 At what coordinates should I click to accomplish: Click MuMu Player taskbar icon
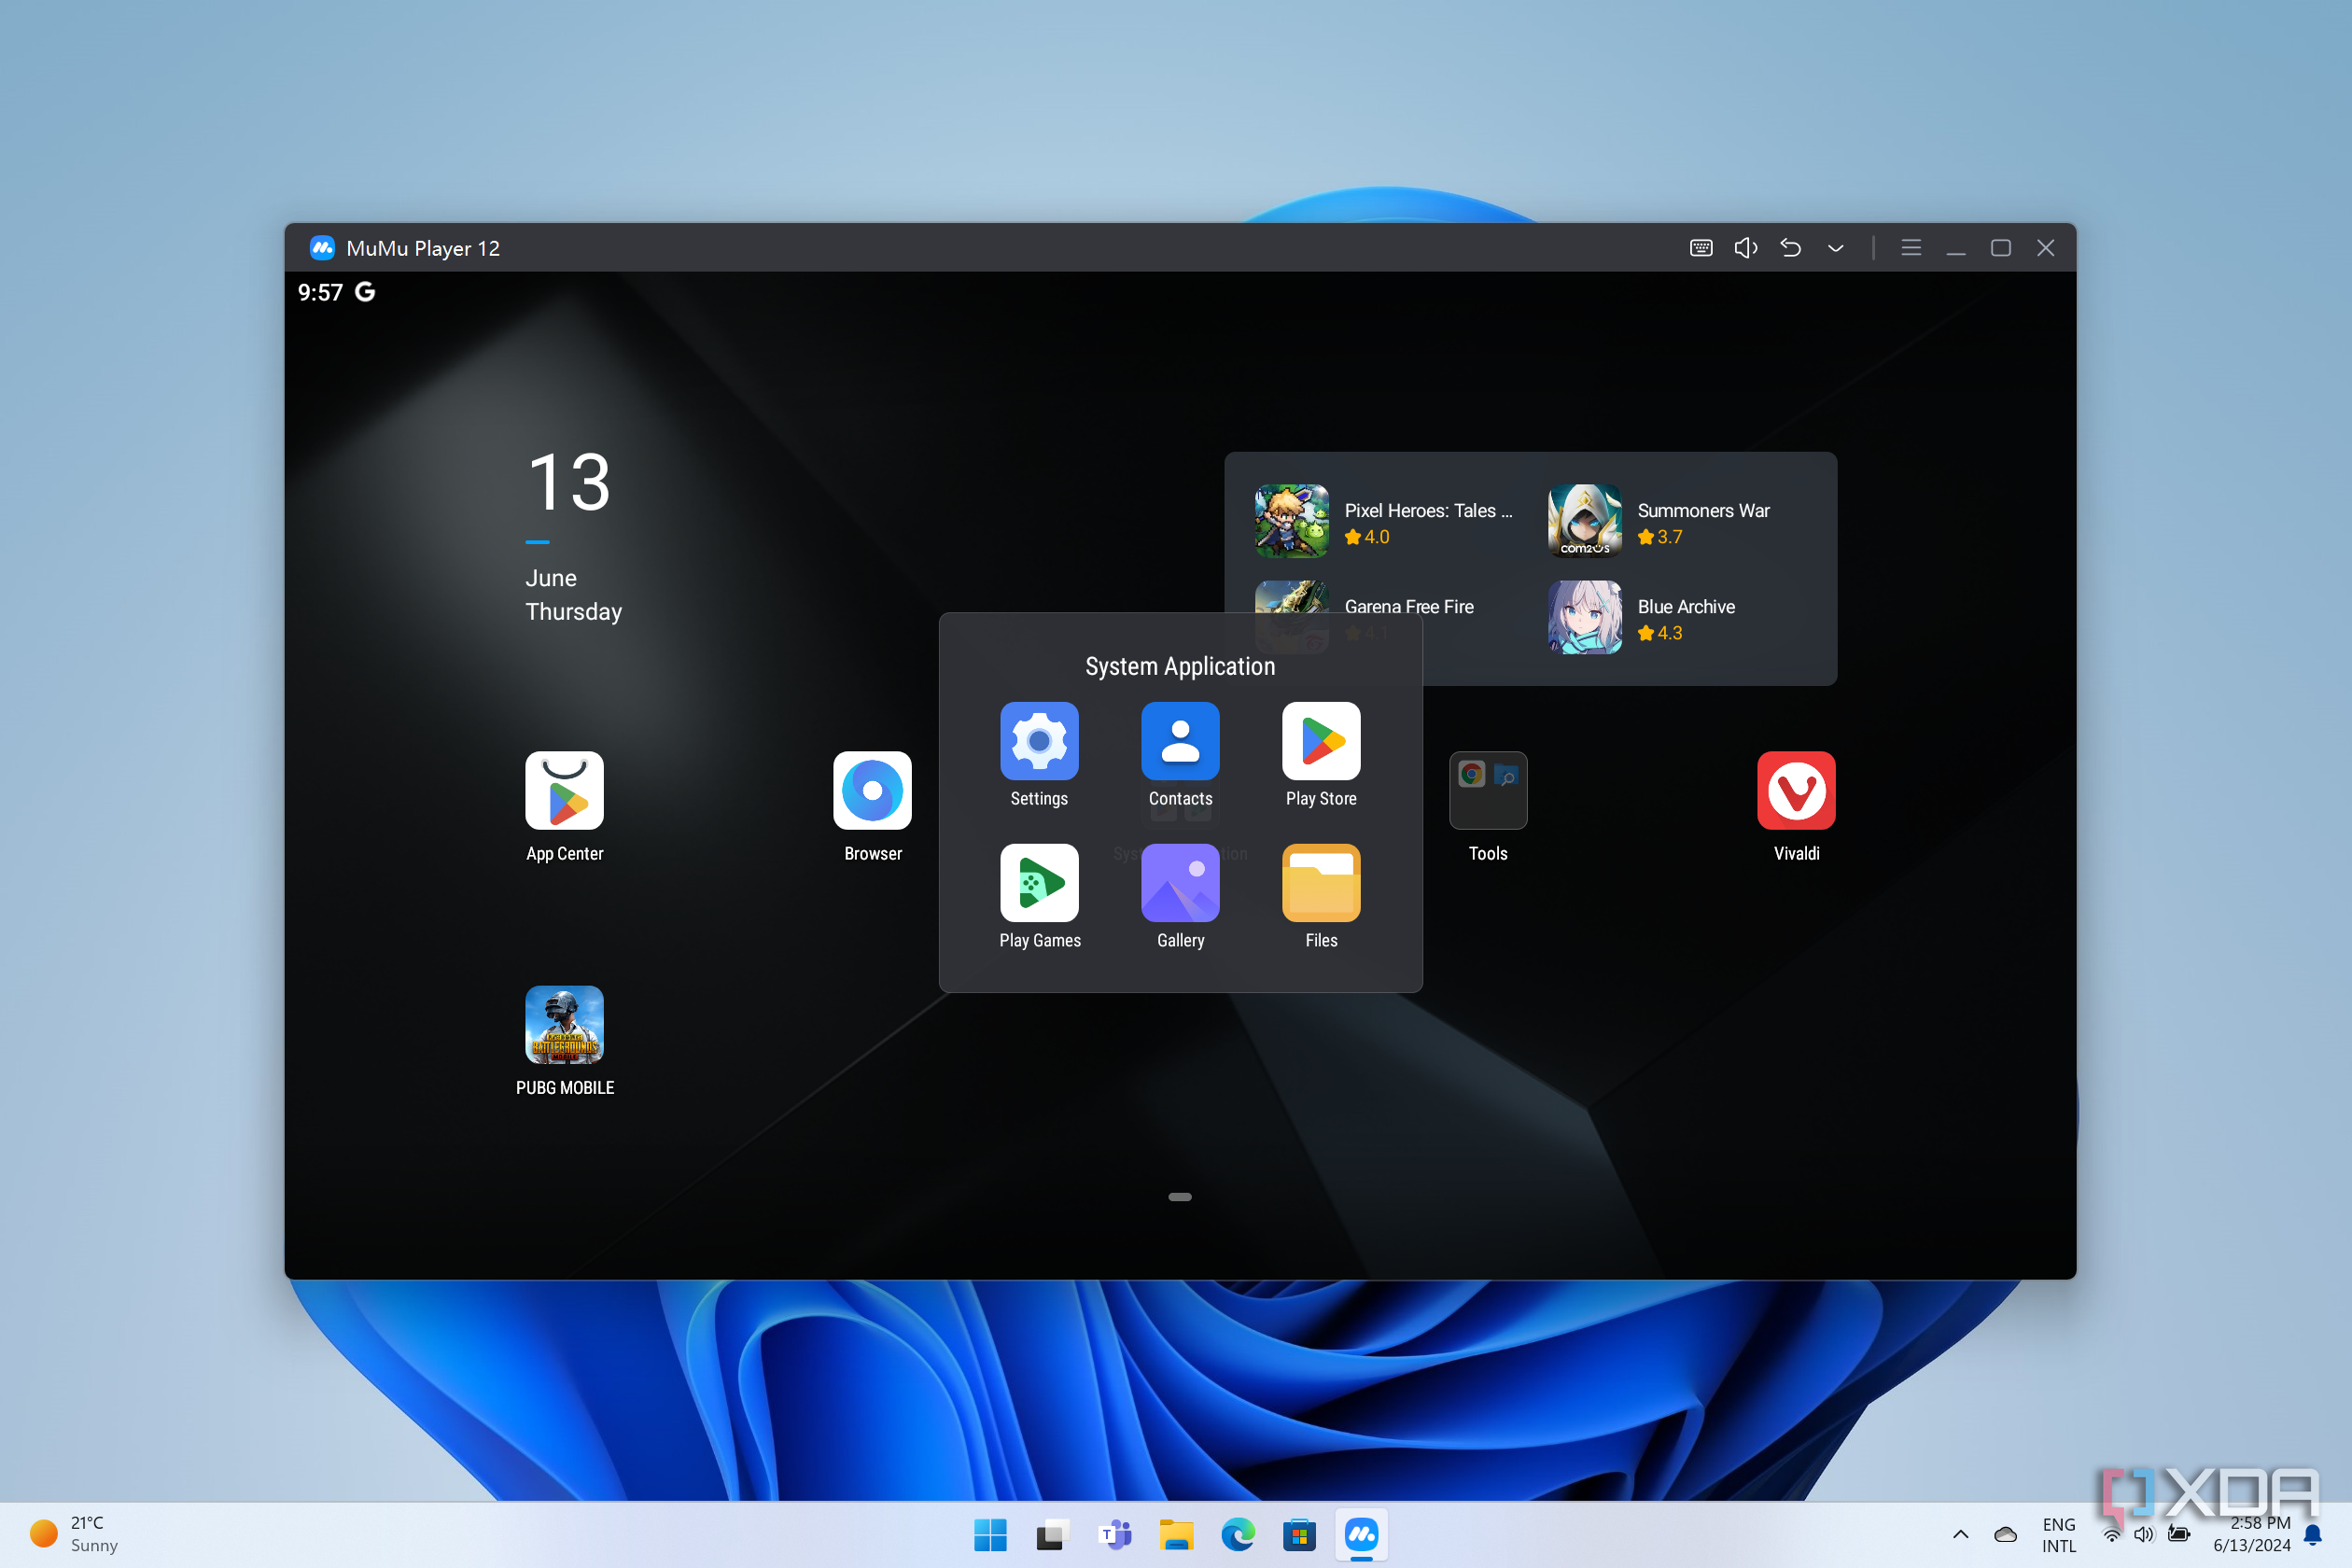pyautogui.click(x=1361, y=1535)
